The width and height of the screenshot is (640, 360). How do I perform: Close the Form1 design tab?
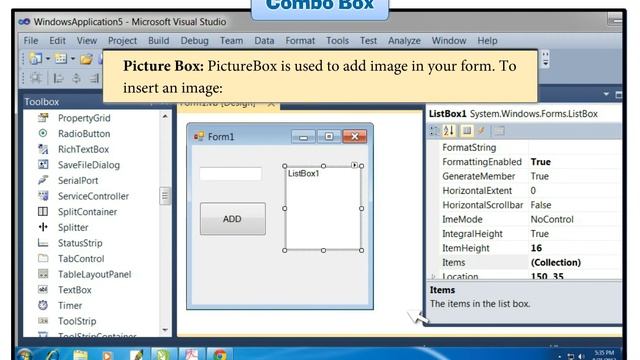click(271, 104)
